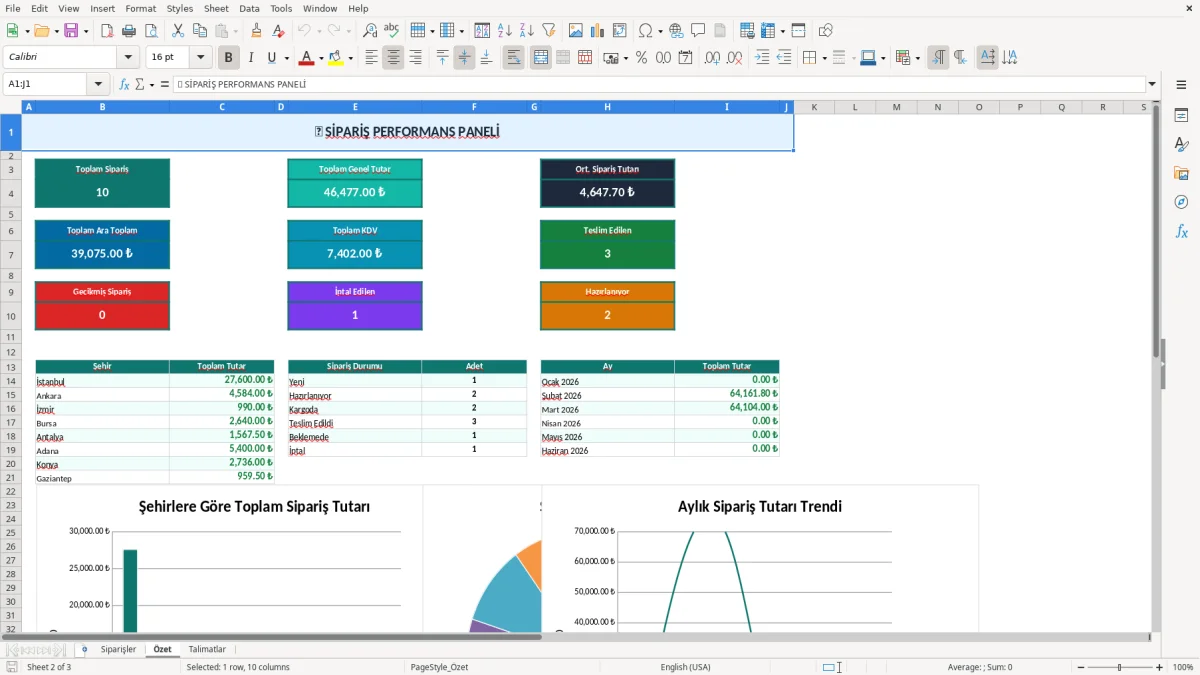
Task: Click the Sort Descending icon
Action: click(527, 31)
